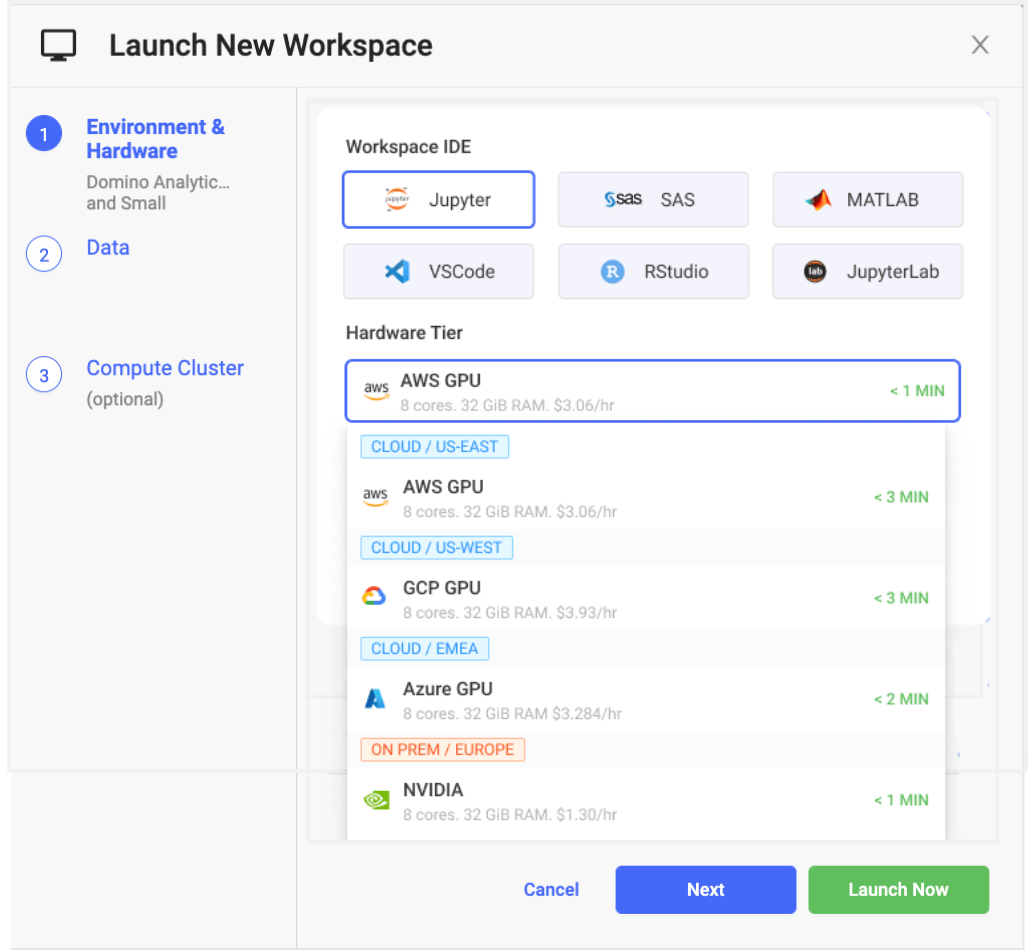This screenshot has height=950, width=1032.
Task: Click '8 cores. 32 GiB RAM. $3.93/hr' spec text
Action: (510, 613)
